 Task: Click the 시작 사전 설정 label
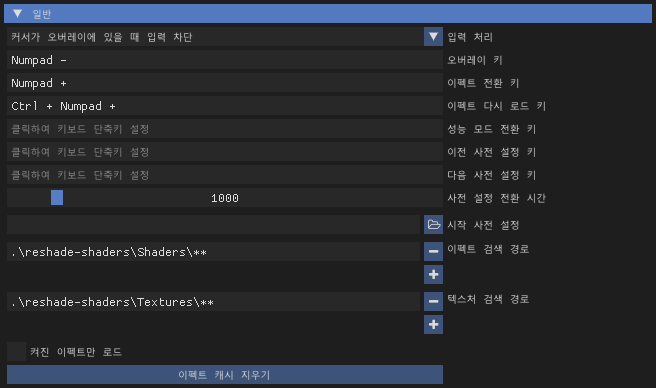483,225
